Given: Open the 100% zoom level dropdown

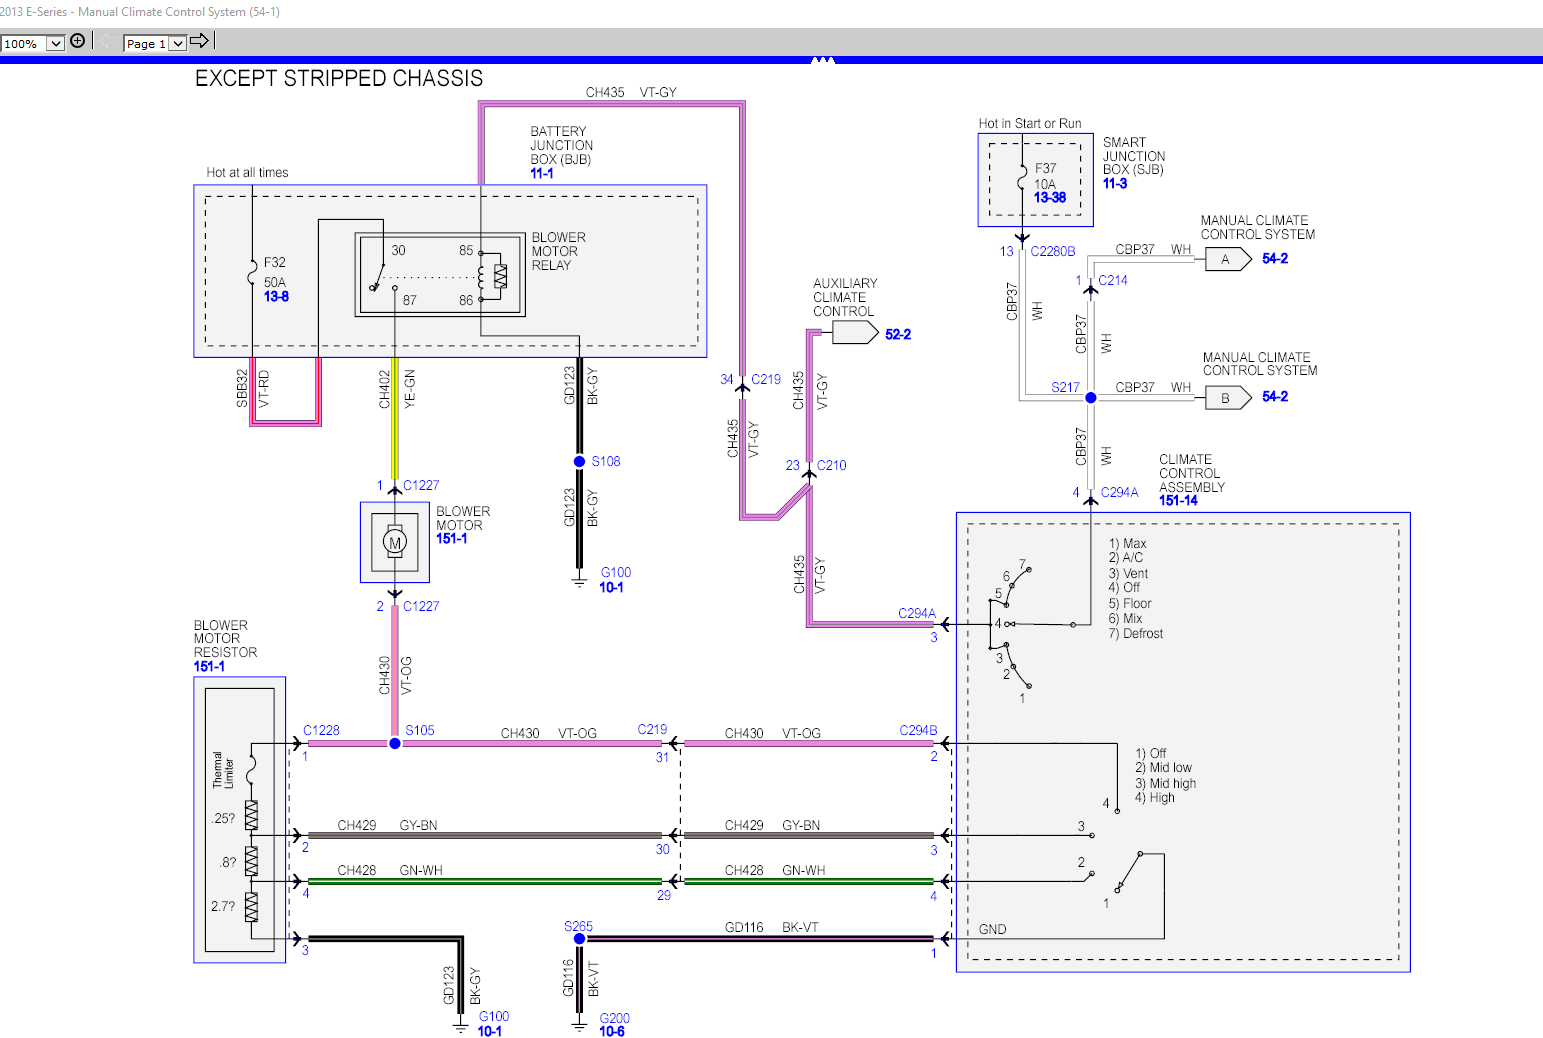Looking at the screenshot, I should pyautogui.click(x=55, y=43).
